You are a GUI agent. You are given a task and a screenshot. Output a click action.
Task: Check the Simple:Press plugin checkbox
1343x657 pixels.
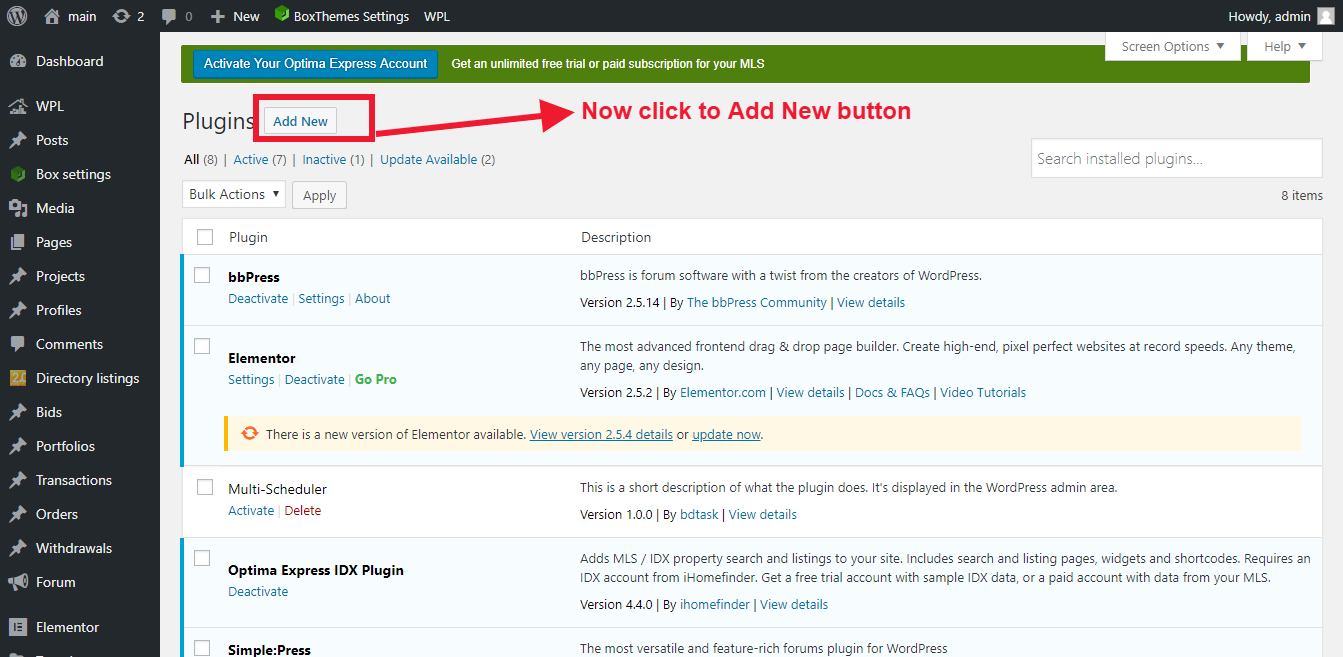coord(202,648)
